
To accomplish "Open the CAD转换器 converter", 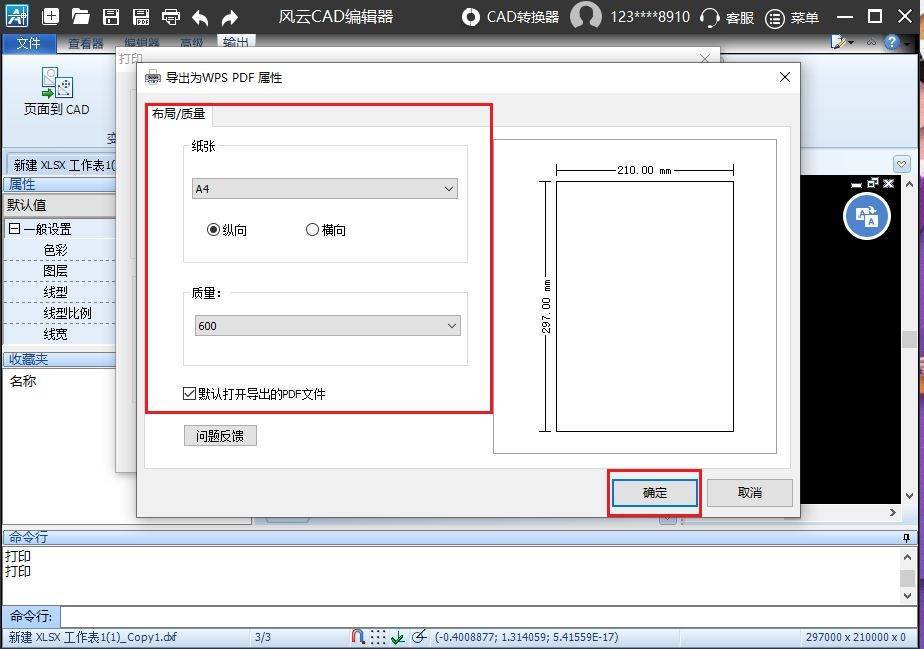I will [510, 17].
